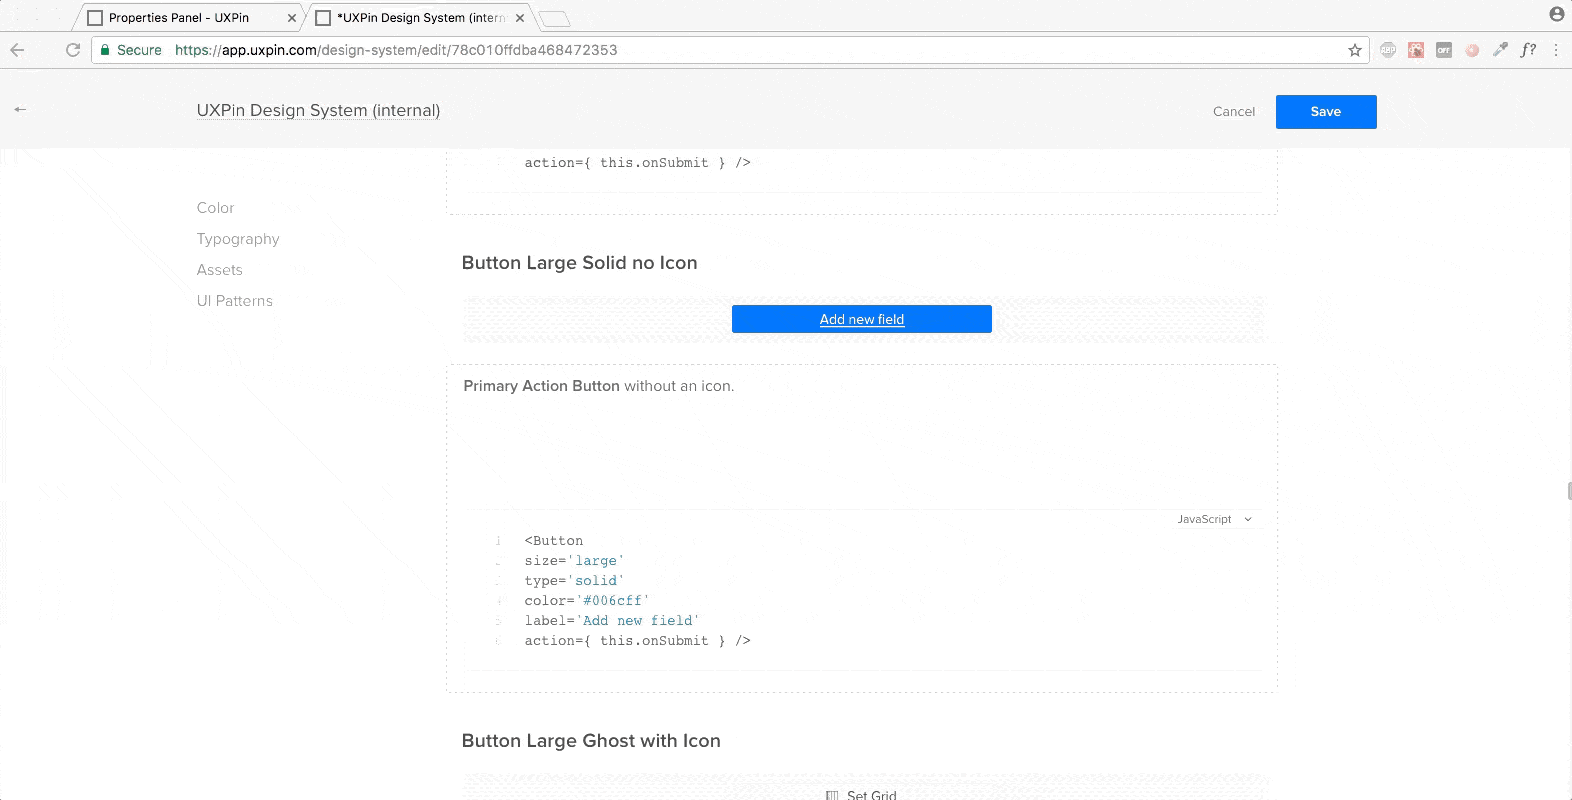Click the label='Add new field' code line
The height and width of the screenshot is (800, 1572).
tap(612, 621)
